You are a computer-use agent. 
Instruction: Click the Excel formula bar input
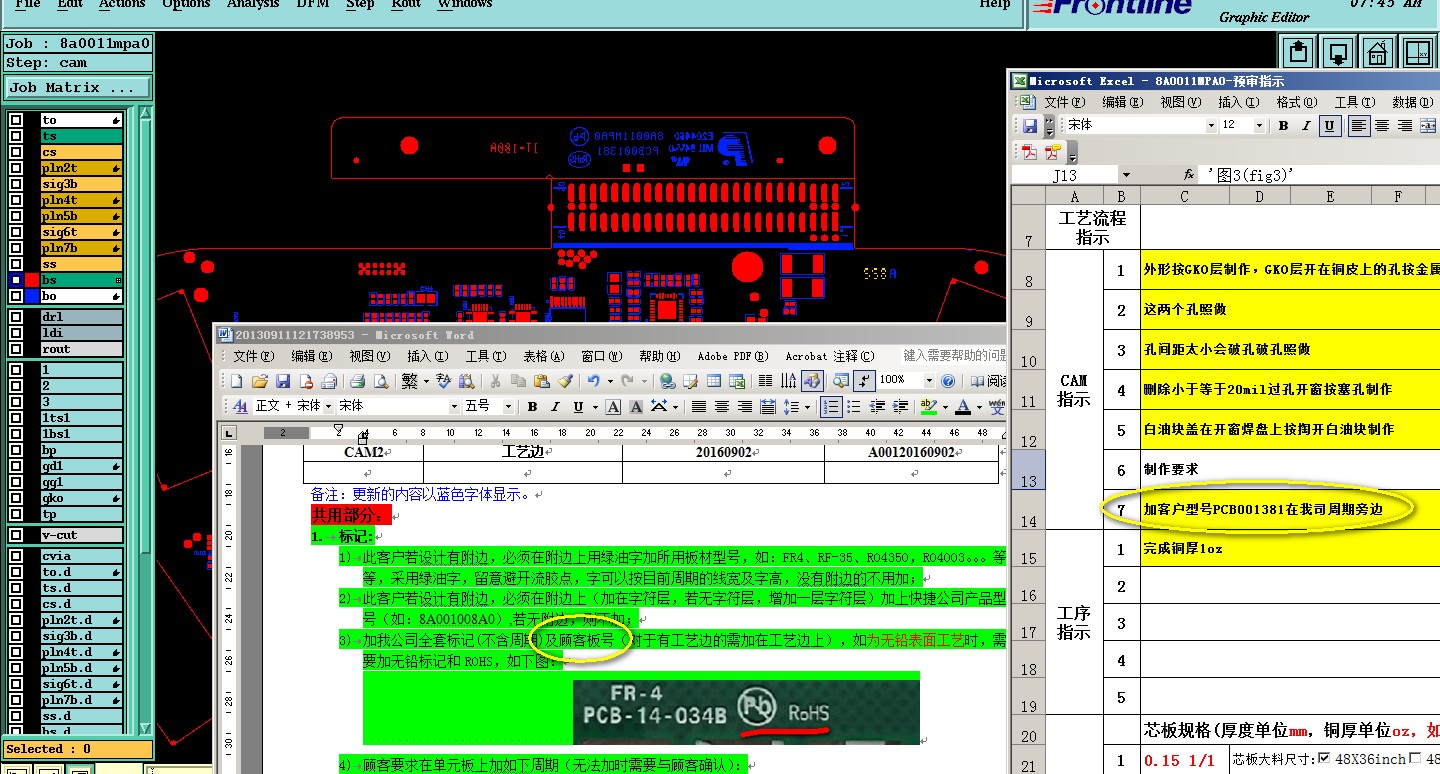pyautogui.click(x=1320, y=175)
